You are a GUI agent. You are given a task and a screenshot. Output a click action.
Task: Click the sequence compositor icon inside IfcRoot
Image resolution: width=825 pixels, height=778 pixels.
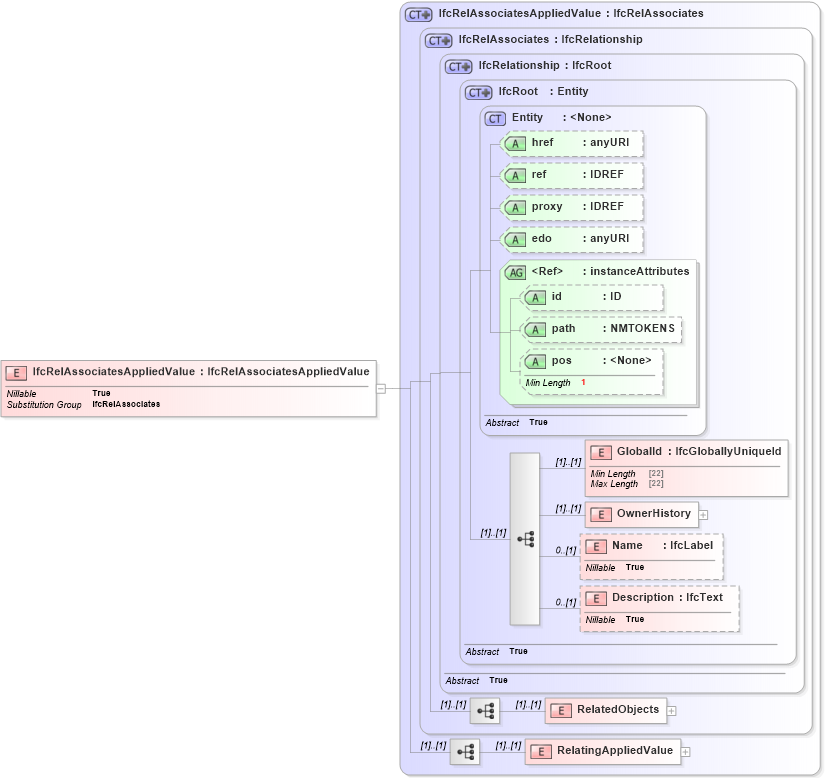point(526,537)
